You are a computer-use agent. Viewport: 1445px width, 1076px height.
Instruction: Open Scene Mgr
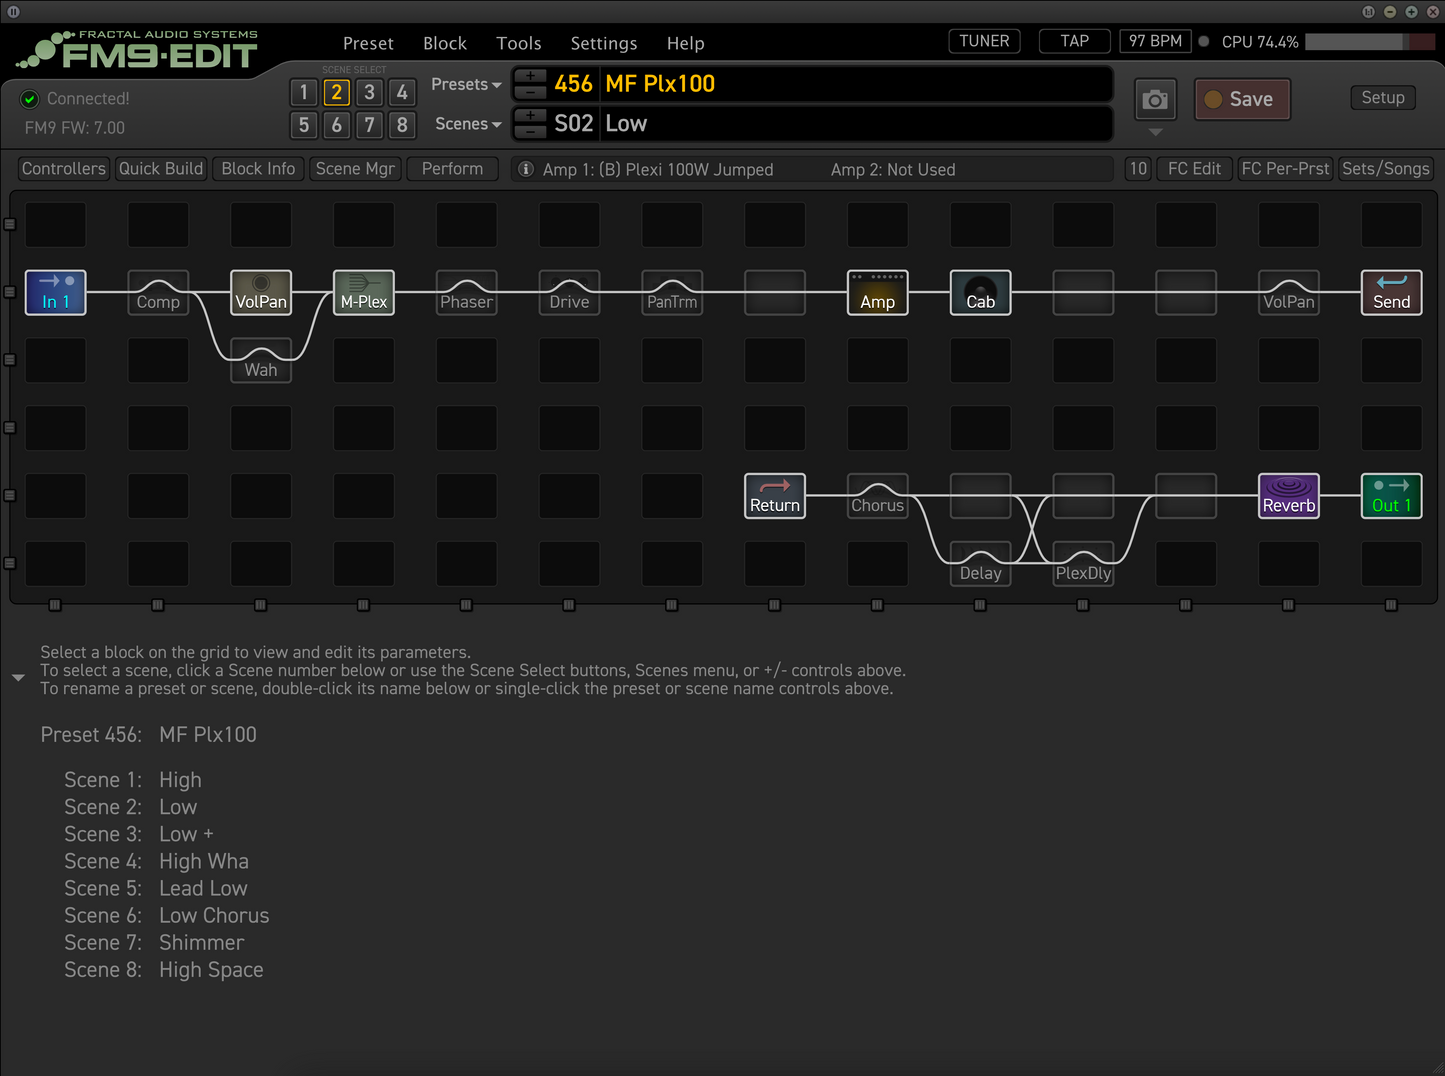click(355, 169)
